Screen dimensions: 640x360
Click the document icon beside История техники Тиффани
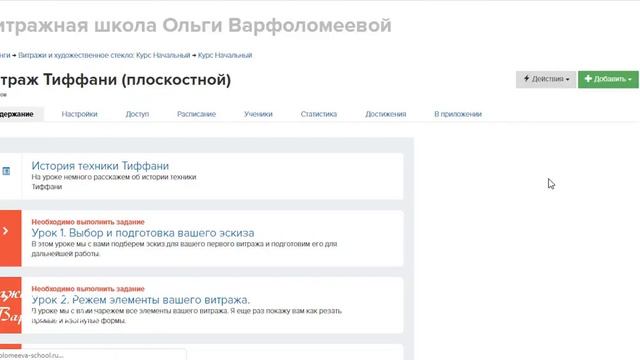tap(6, 171)
